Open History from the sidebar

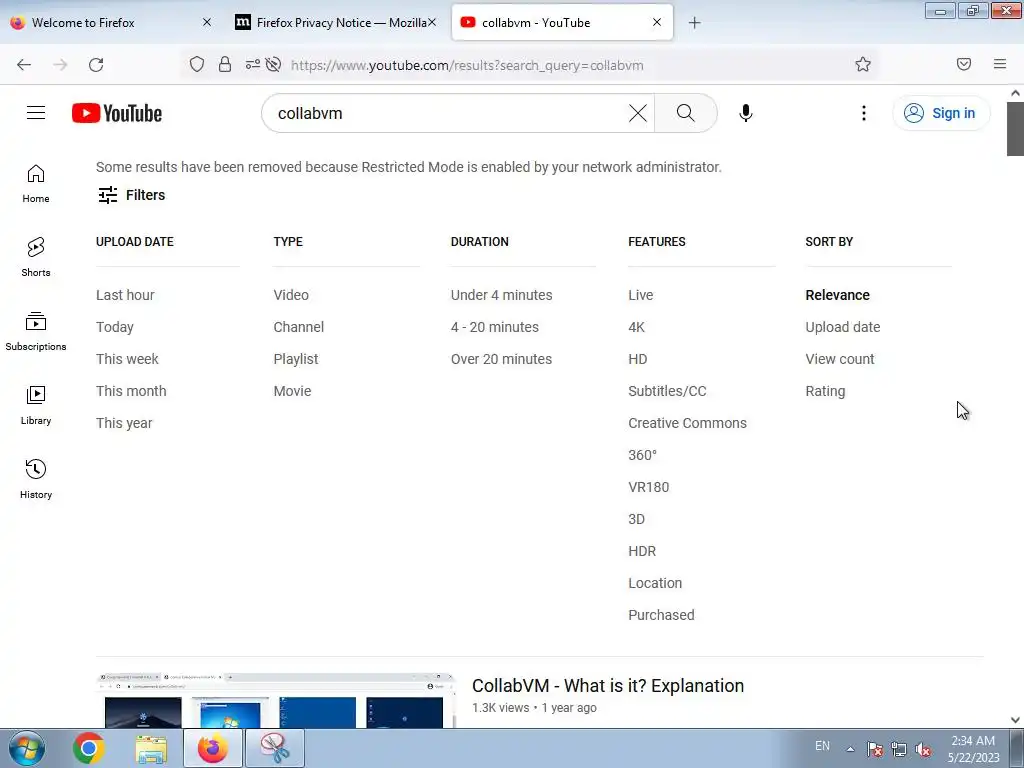click(36, 479)
